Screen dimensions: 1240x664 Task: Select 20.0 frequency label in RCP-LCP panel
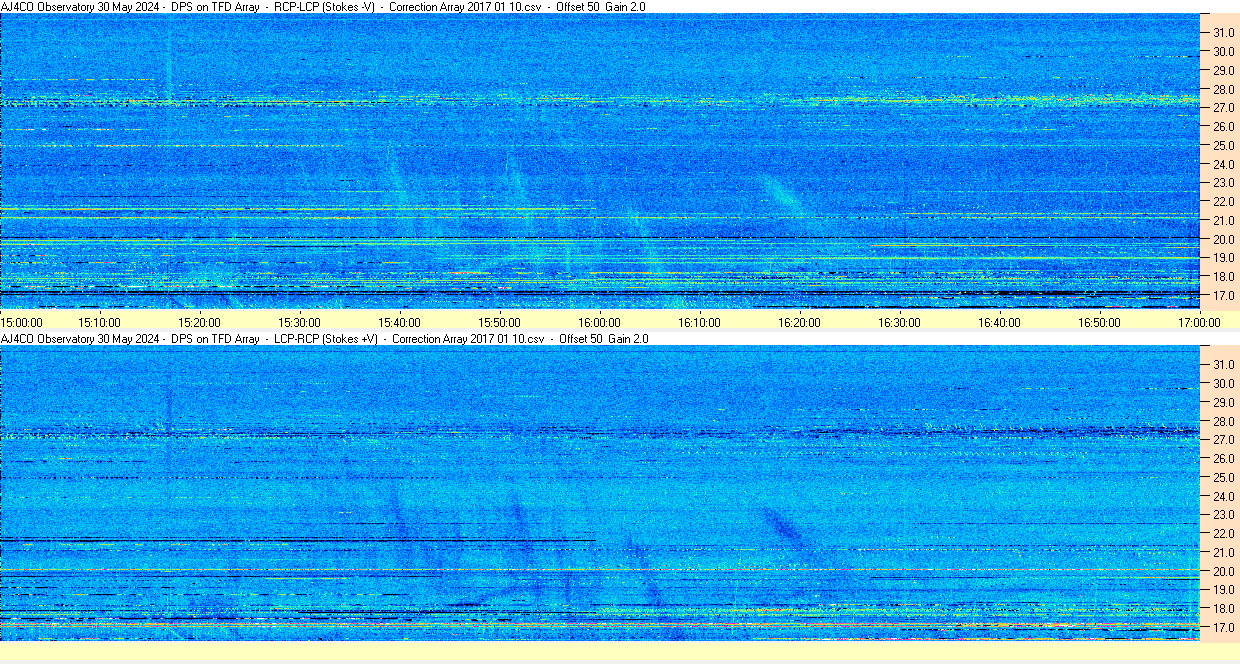[x=1224, y=239]
